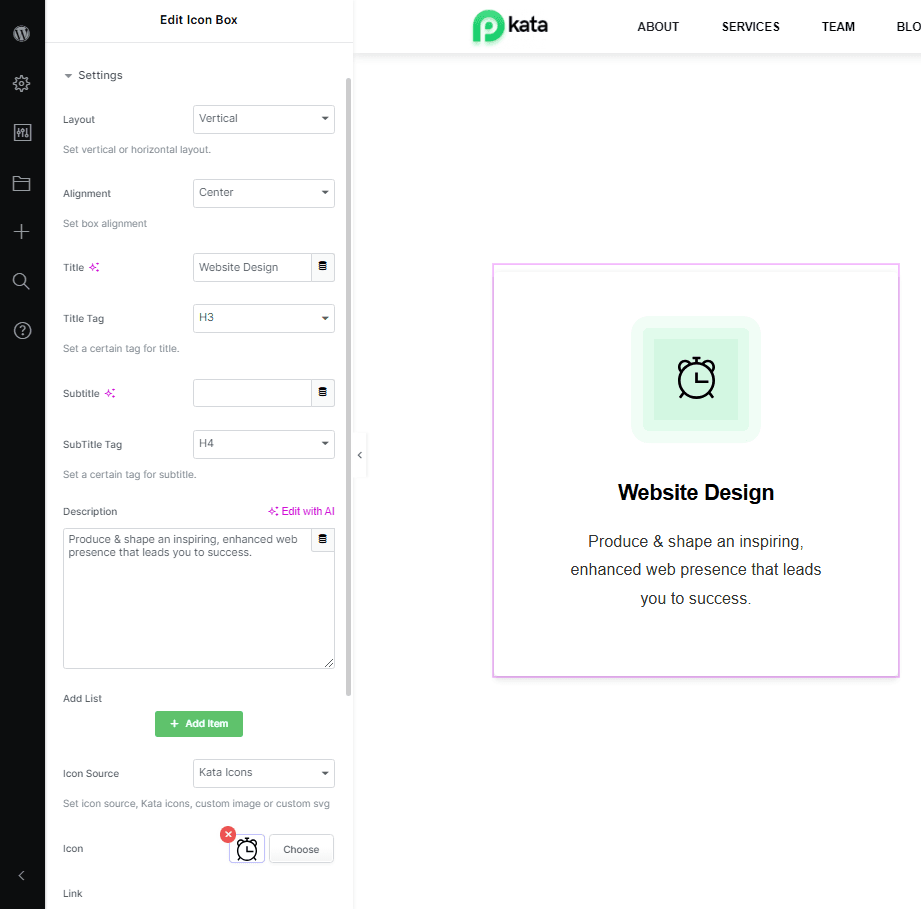Screen dimensions: 921x909
Task: Open the folder icon in the left sidebar
Action: pyautogui.click(x=21, y=182)
